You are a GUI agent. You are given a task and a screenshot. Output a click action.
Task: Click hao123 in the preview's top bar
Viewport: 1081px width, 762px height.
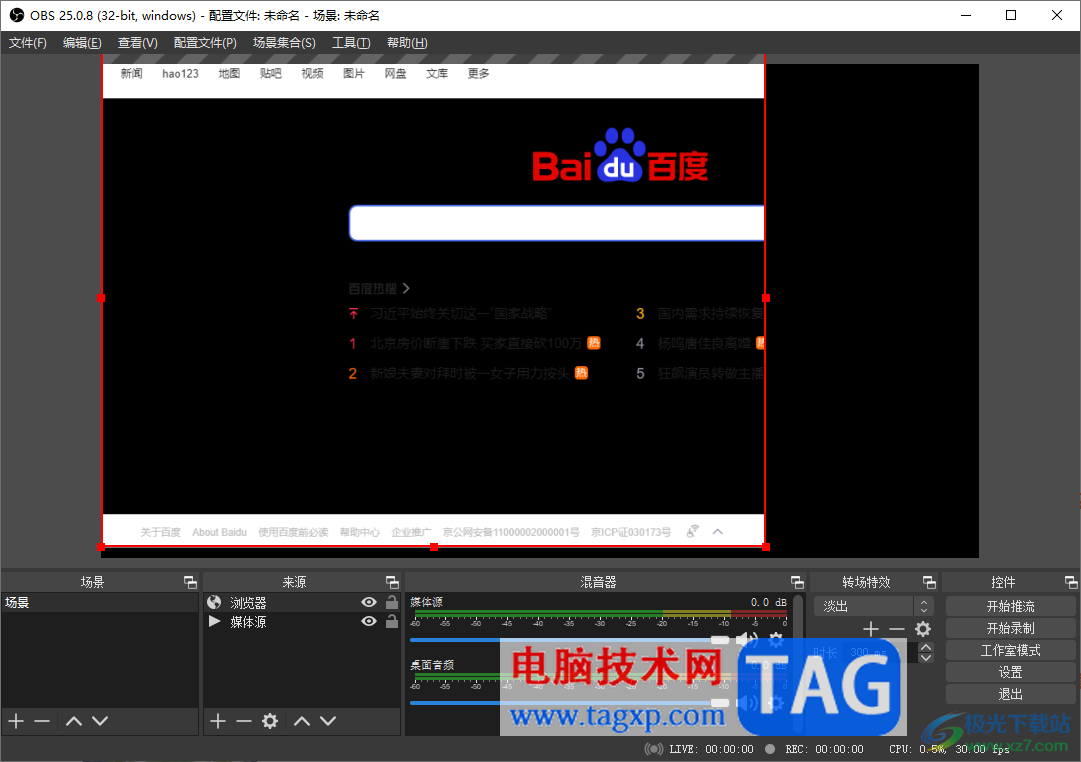(x=180, y=74)
